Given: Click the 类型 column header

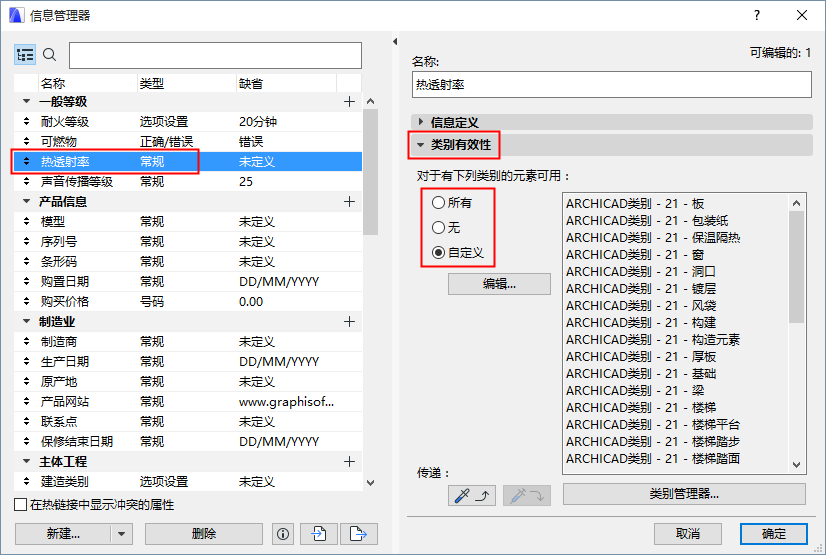Looking at the screenshot, I should pyautogui.click(x=186, y=83).
